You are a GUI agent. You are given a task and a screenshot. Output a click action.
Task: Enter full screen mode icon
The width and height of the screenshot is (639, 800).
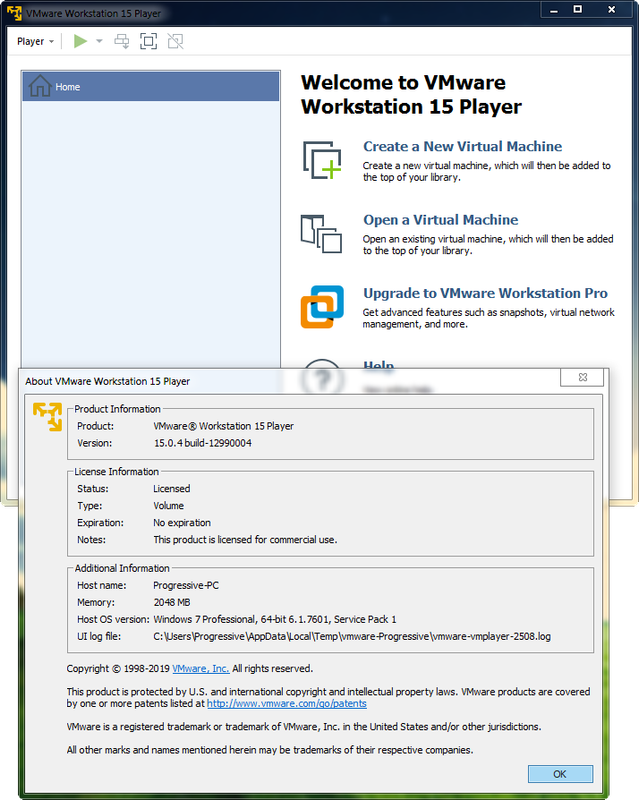click(149, 41)
